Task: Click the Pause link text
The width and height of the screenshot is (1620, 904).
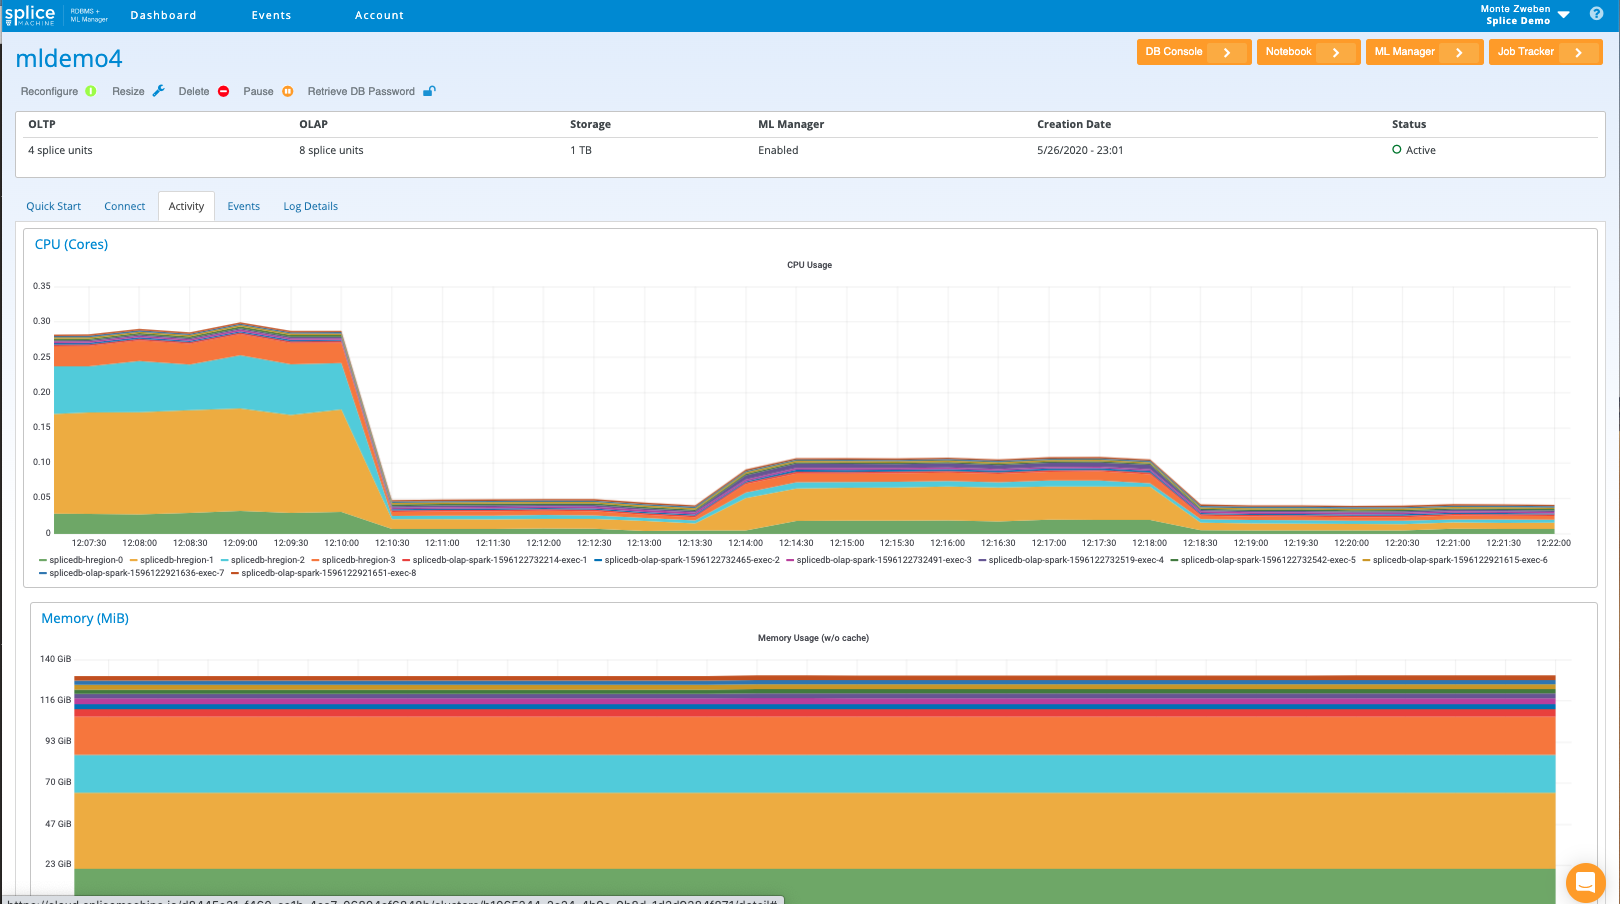Action: [x=258, y=91]
